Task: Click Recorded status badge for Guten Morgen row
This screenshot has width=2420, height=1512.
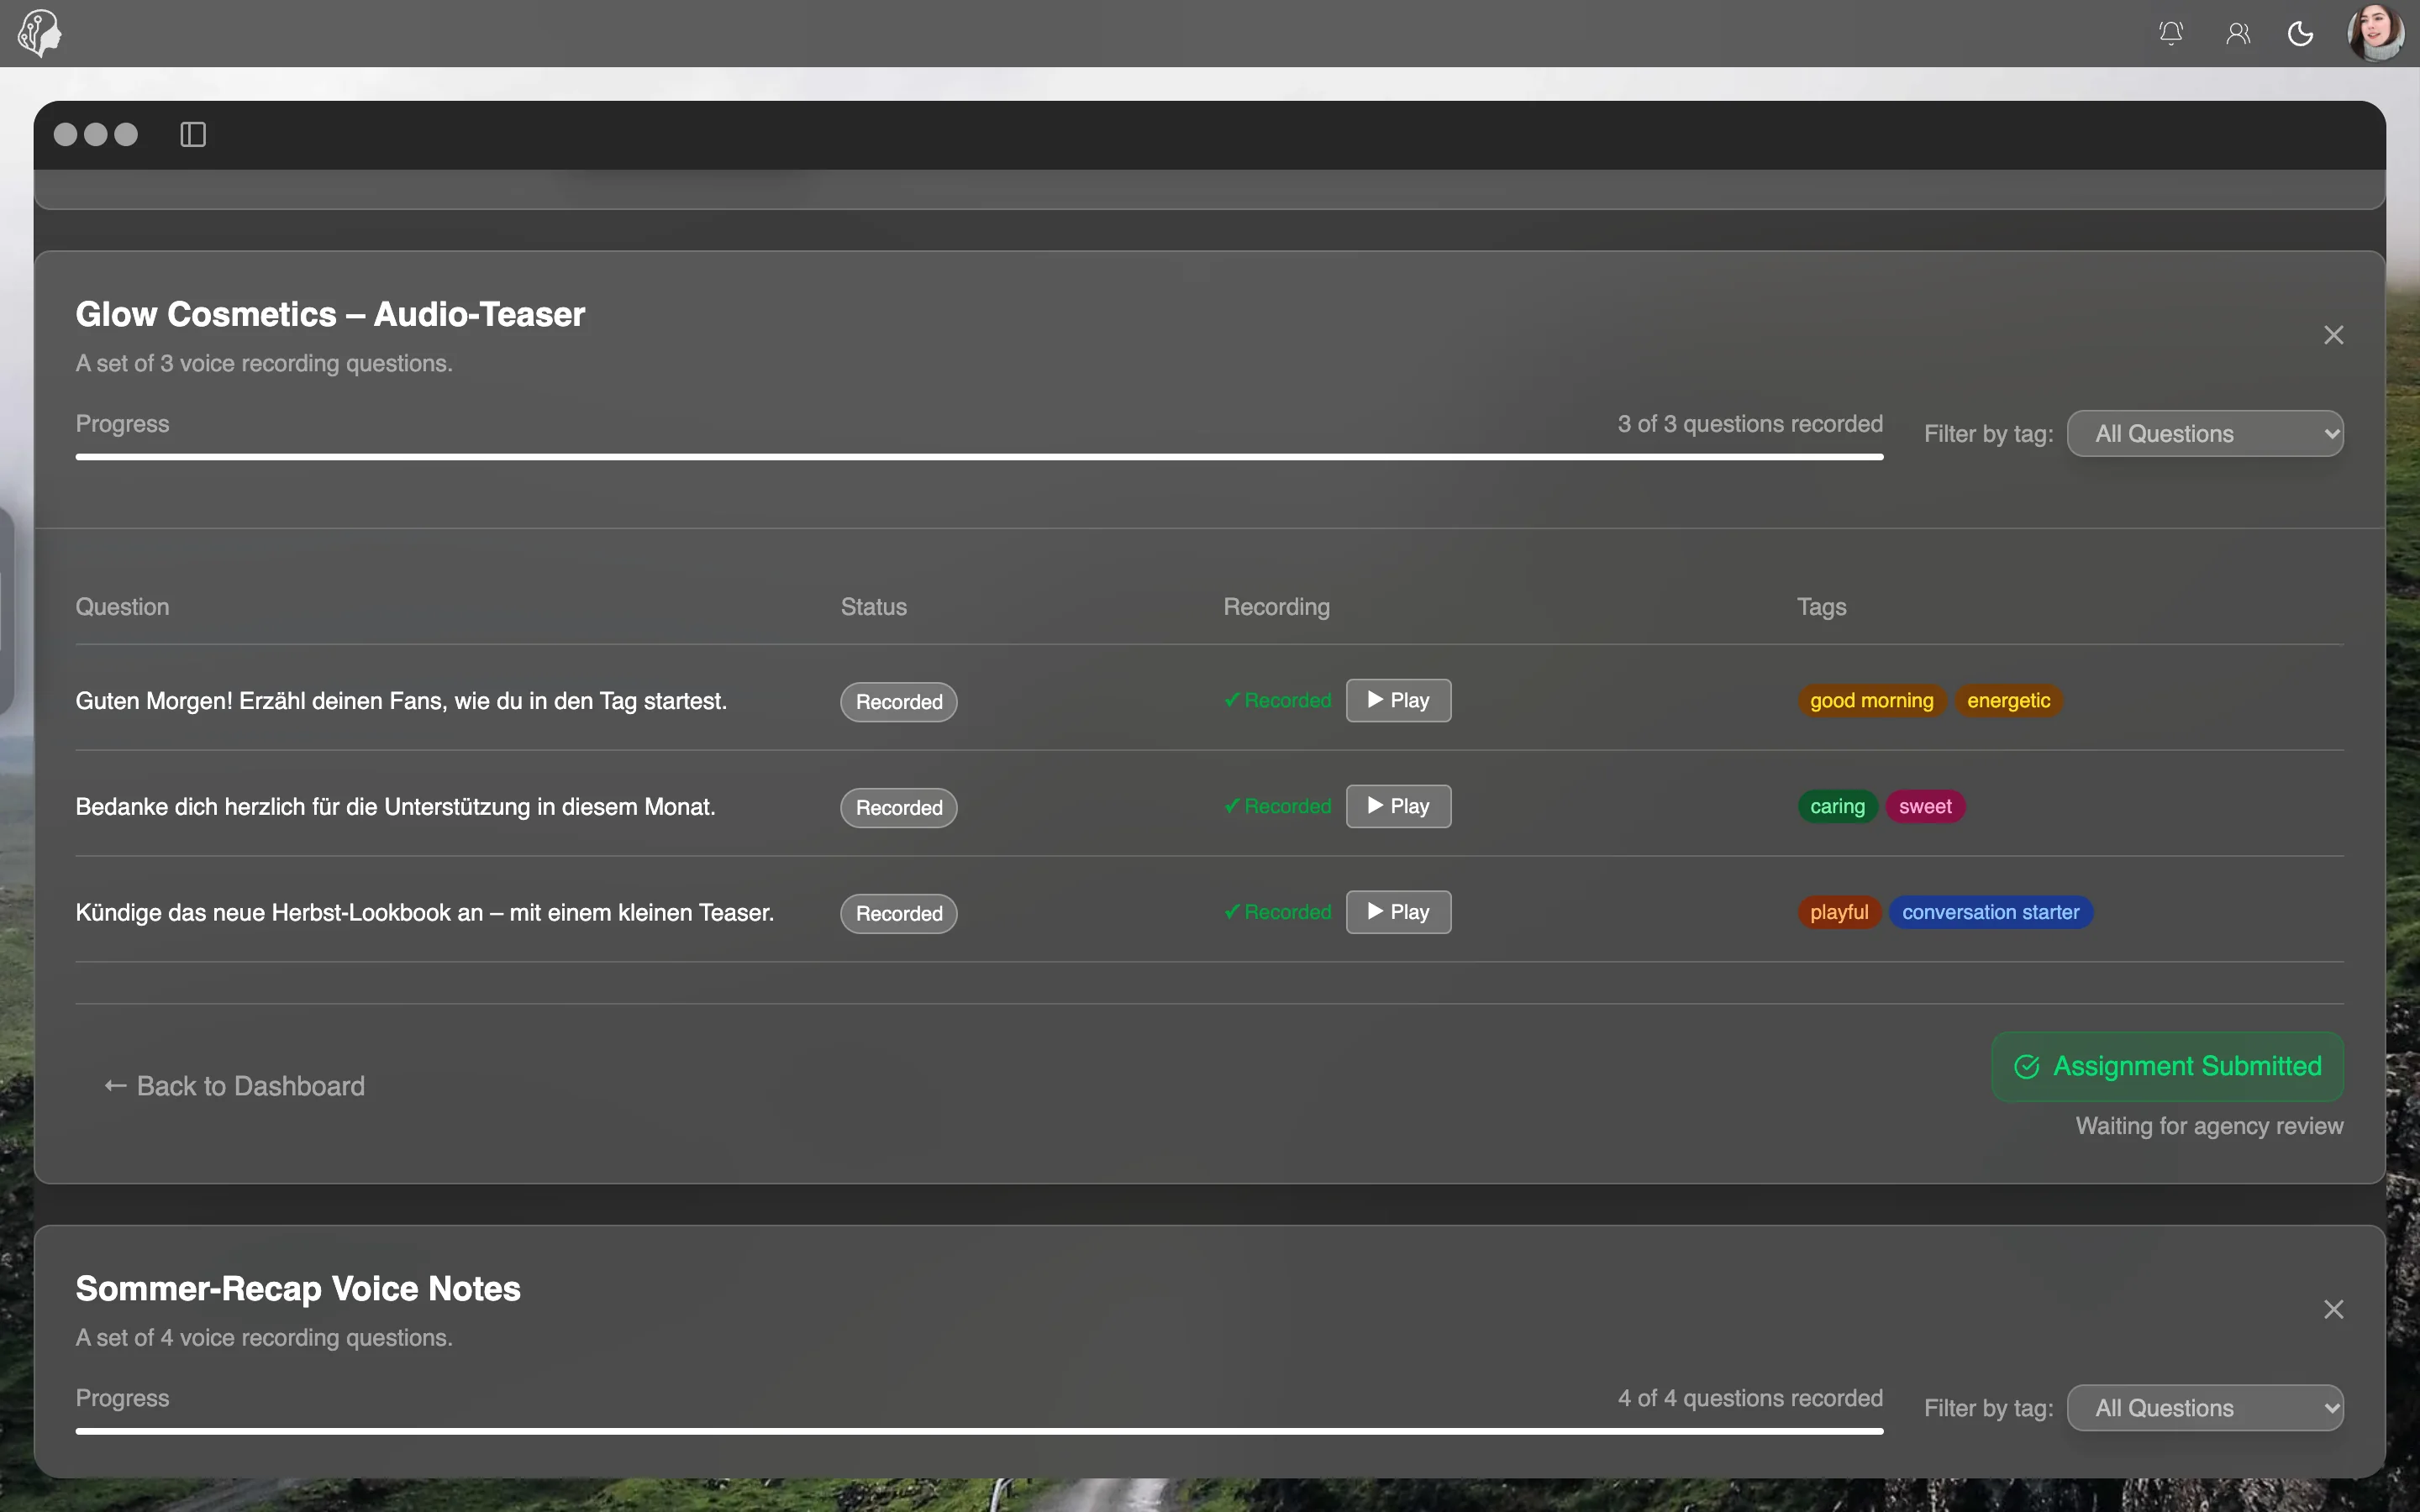Action: tap(899, 702)
